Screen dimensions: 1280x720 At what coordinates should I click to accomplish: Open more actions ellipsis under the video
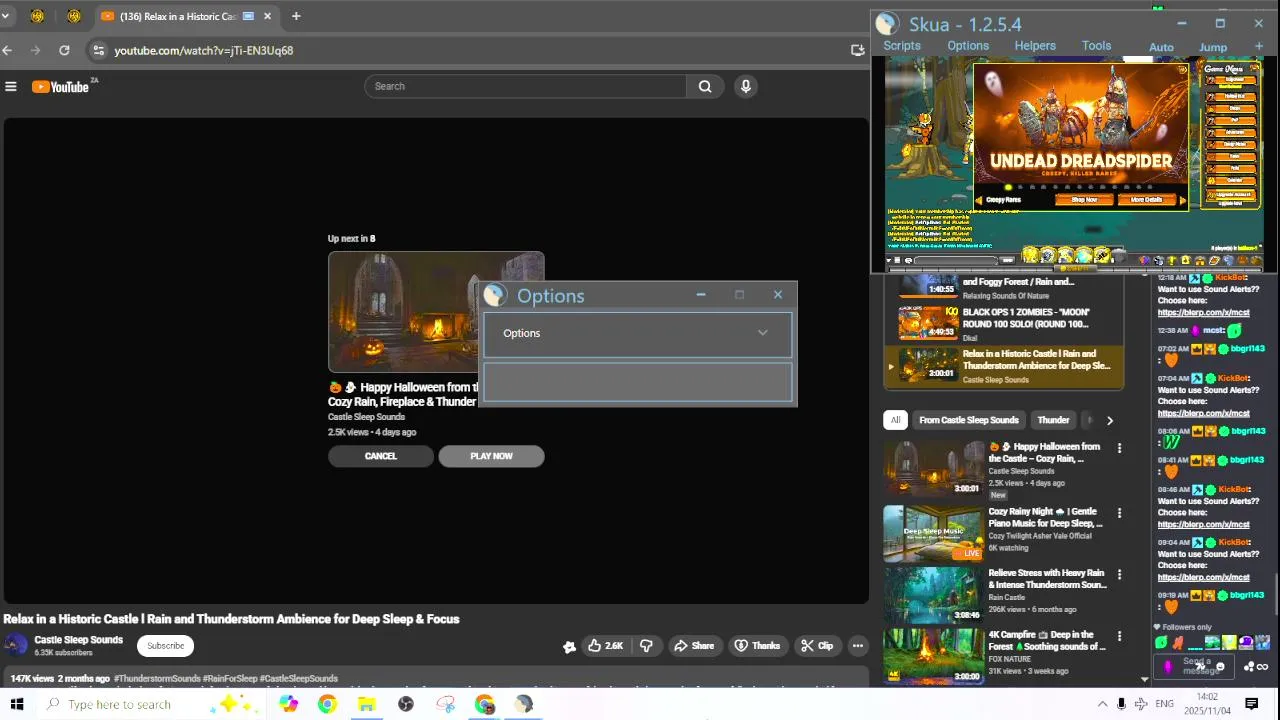coord(857,646)
